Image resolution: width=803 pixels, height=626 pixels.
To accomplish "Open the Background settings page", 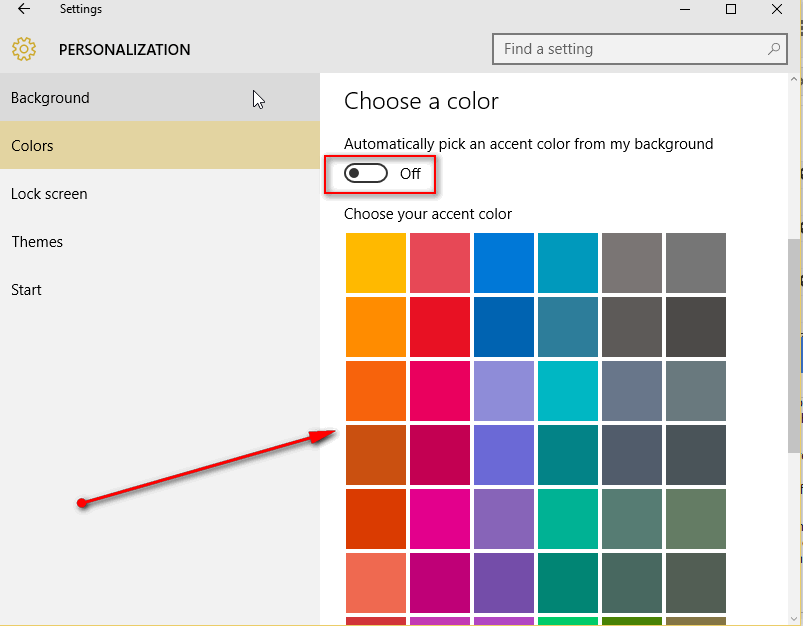I will pyautogui.click(x=160, y=97).
